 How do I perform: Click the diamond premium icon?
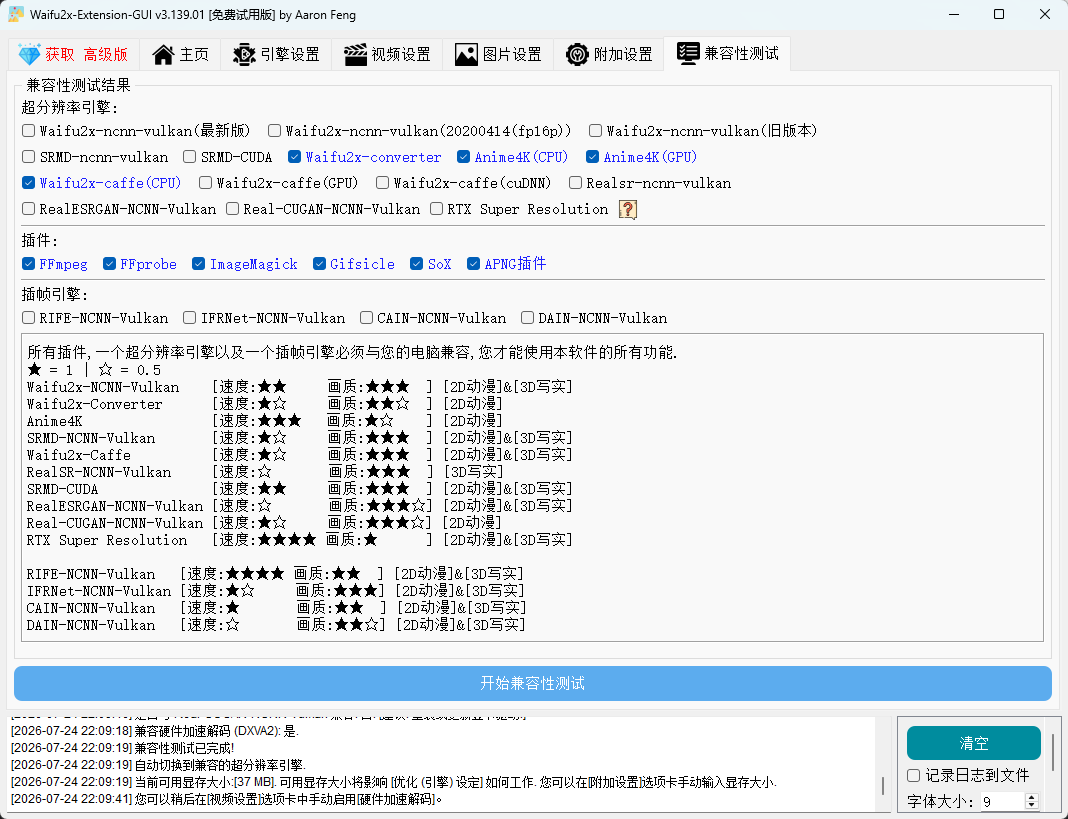[29, 55]
